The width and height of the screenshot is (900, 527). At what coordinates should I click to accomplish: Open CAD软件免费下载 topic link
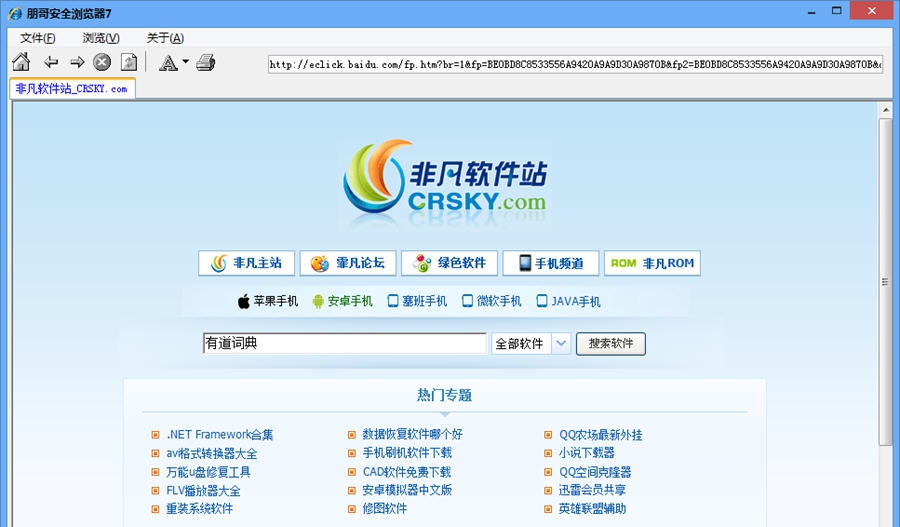tap(407, 472)
